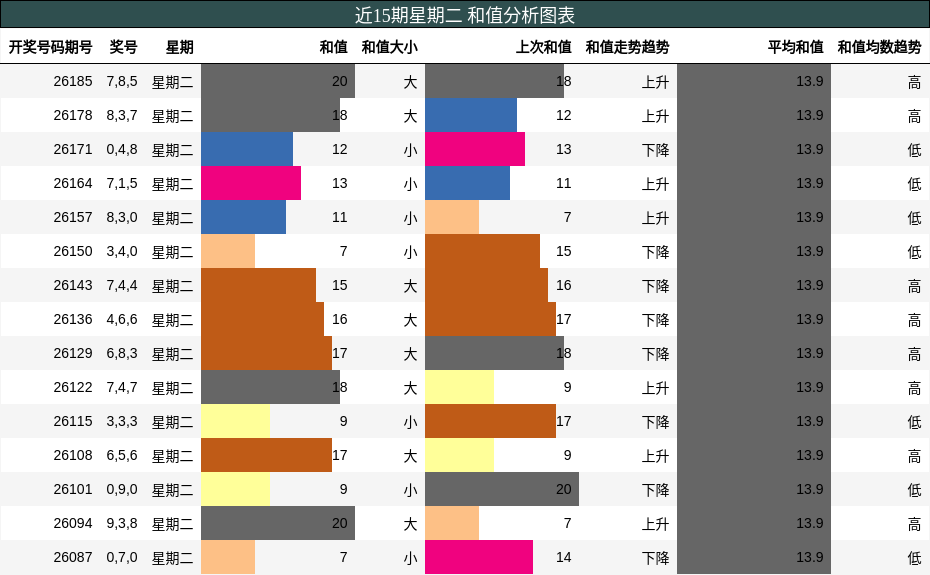Image resolution: width=930 pixels, height=575 pixels.
Task: Select the 开奖号码期号 column header
Action: tap(50, 47)
